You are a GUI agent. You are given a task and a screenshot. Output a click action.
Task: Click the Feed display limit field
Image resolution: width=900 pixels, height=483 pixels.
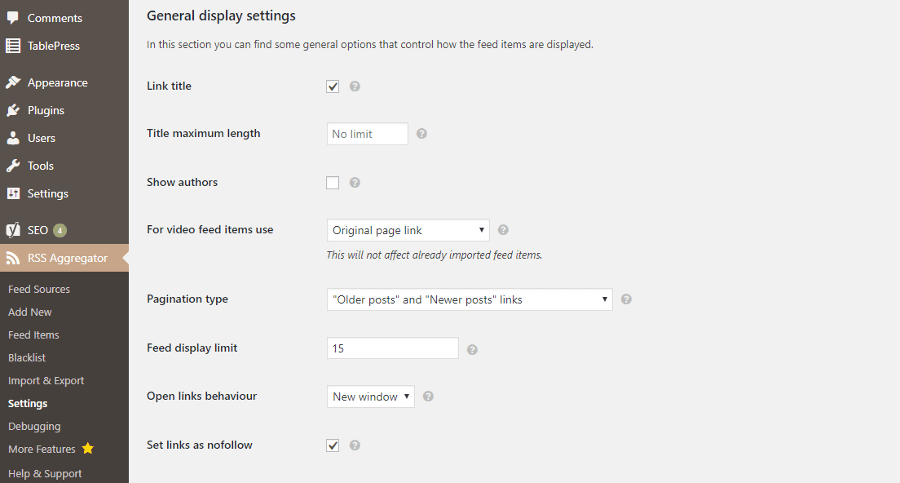[393, 348]
